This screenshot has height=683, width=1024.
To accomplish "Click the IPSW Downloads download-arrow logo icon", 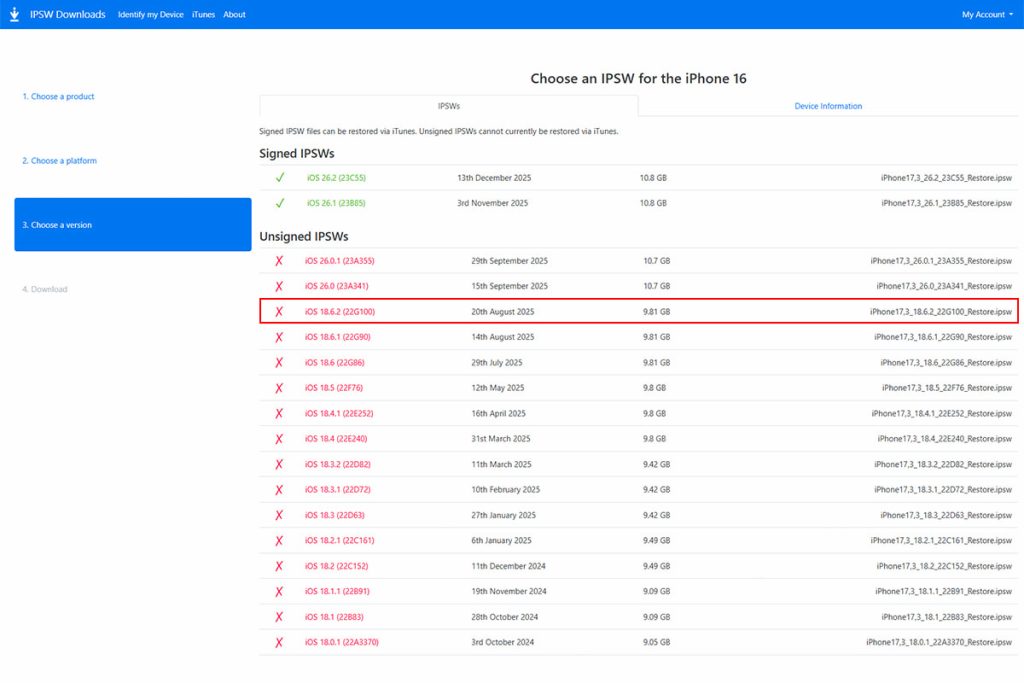I will (14, 14).
